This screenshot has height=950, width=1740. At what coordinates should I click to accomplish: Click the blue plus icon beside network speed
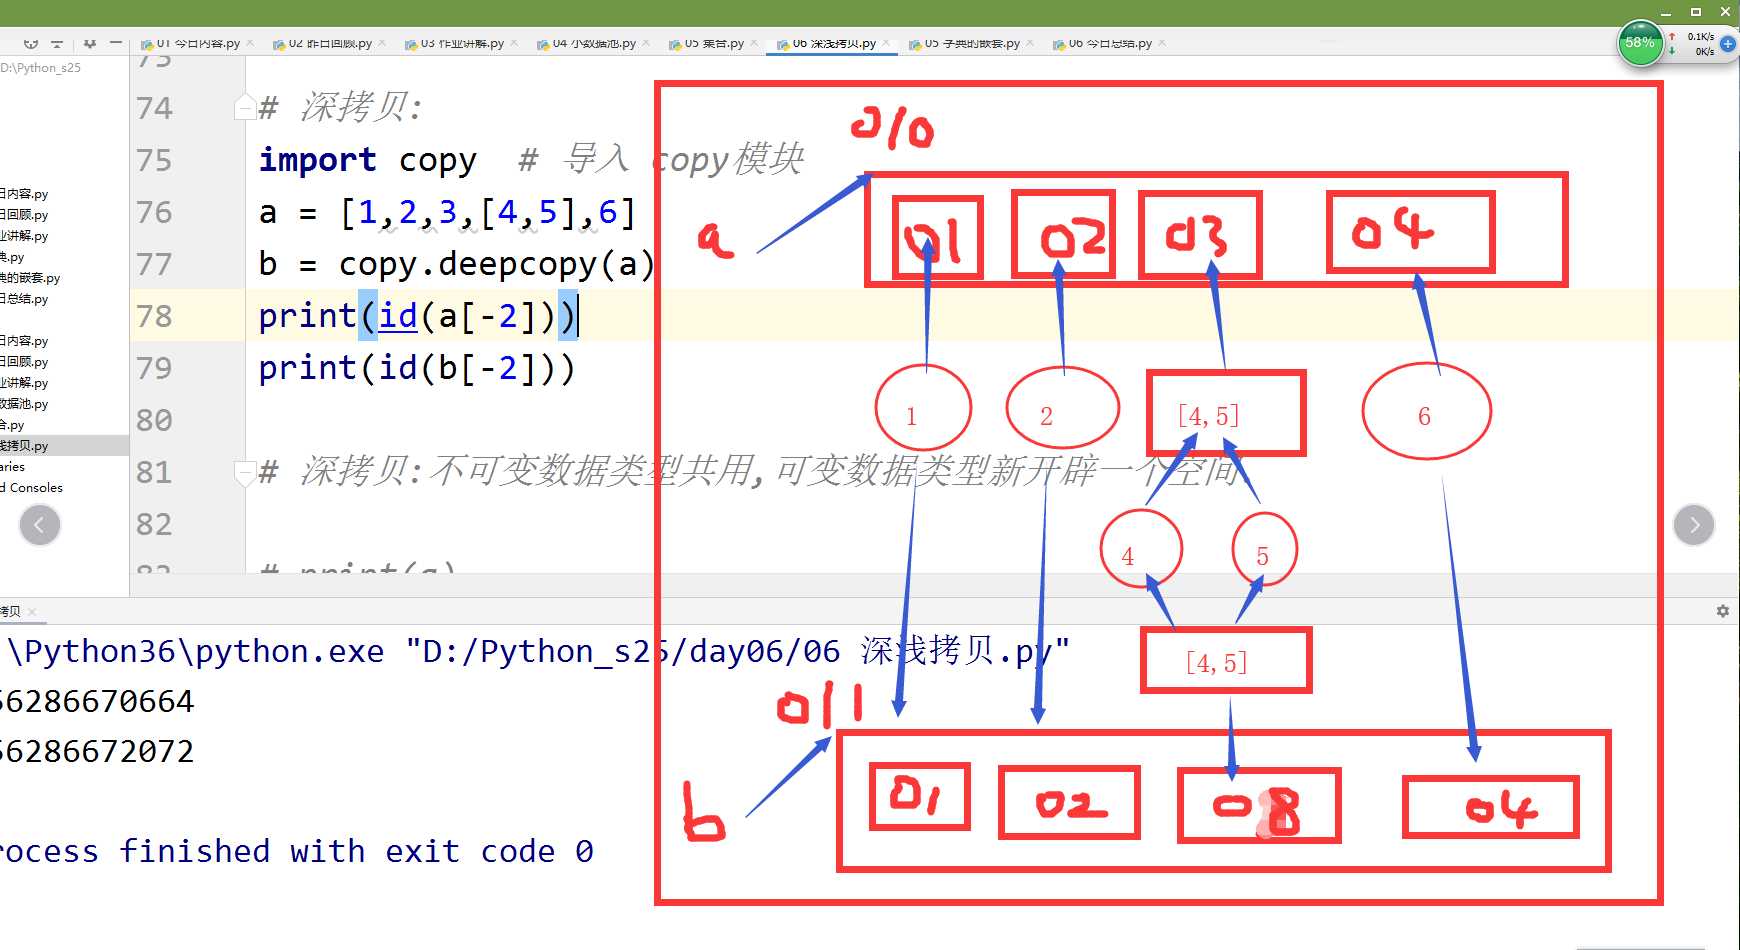click(1727, 44)
